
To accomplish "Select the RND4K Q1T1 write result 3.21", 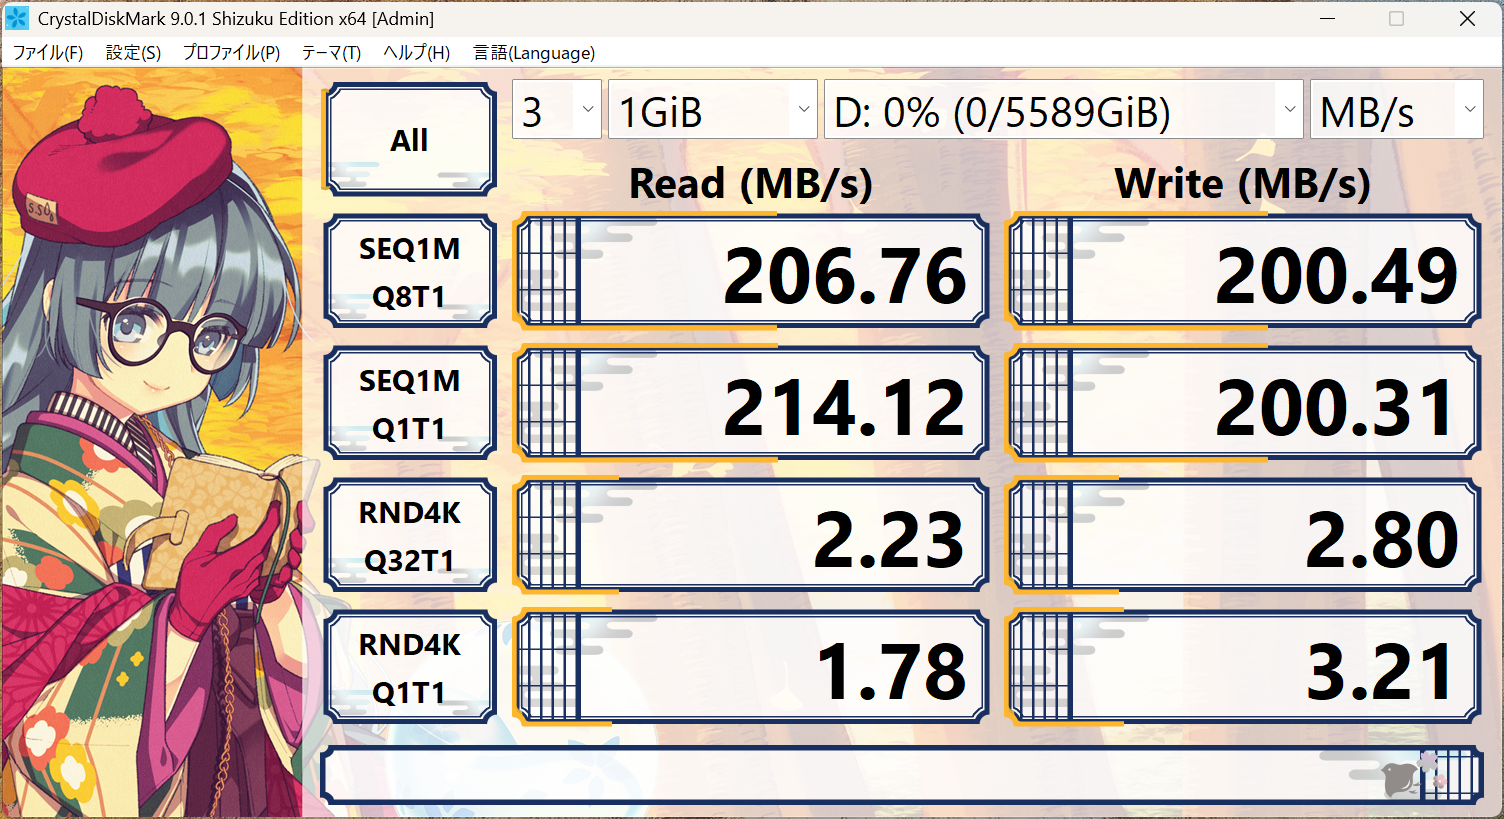I will click(1243, 667).
